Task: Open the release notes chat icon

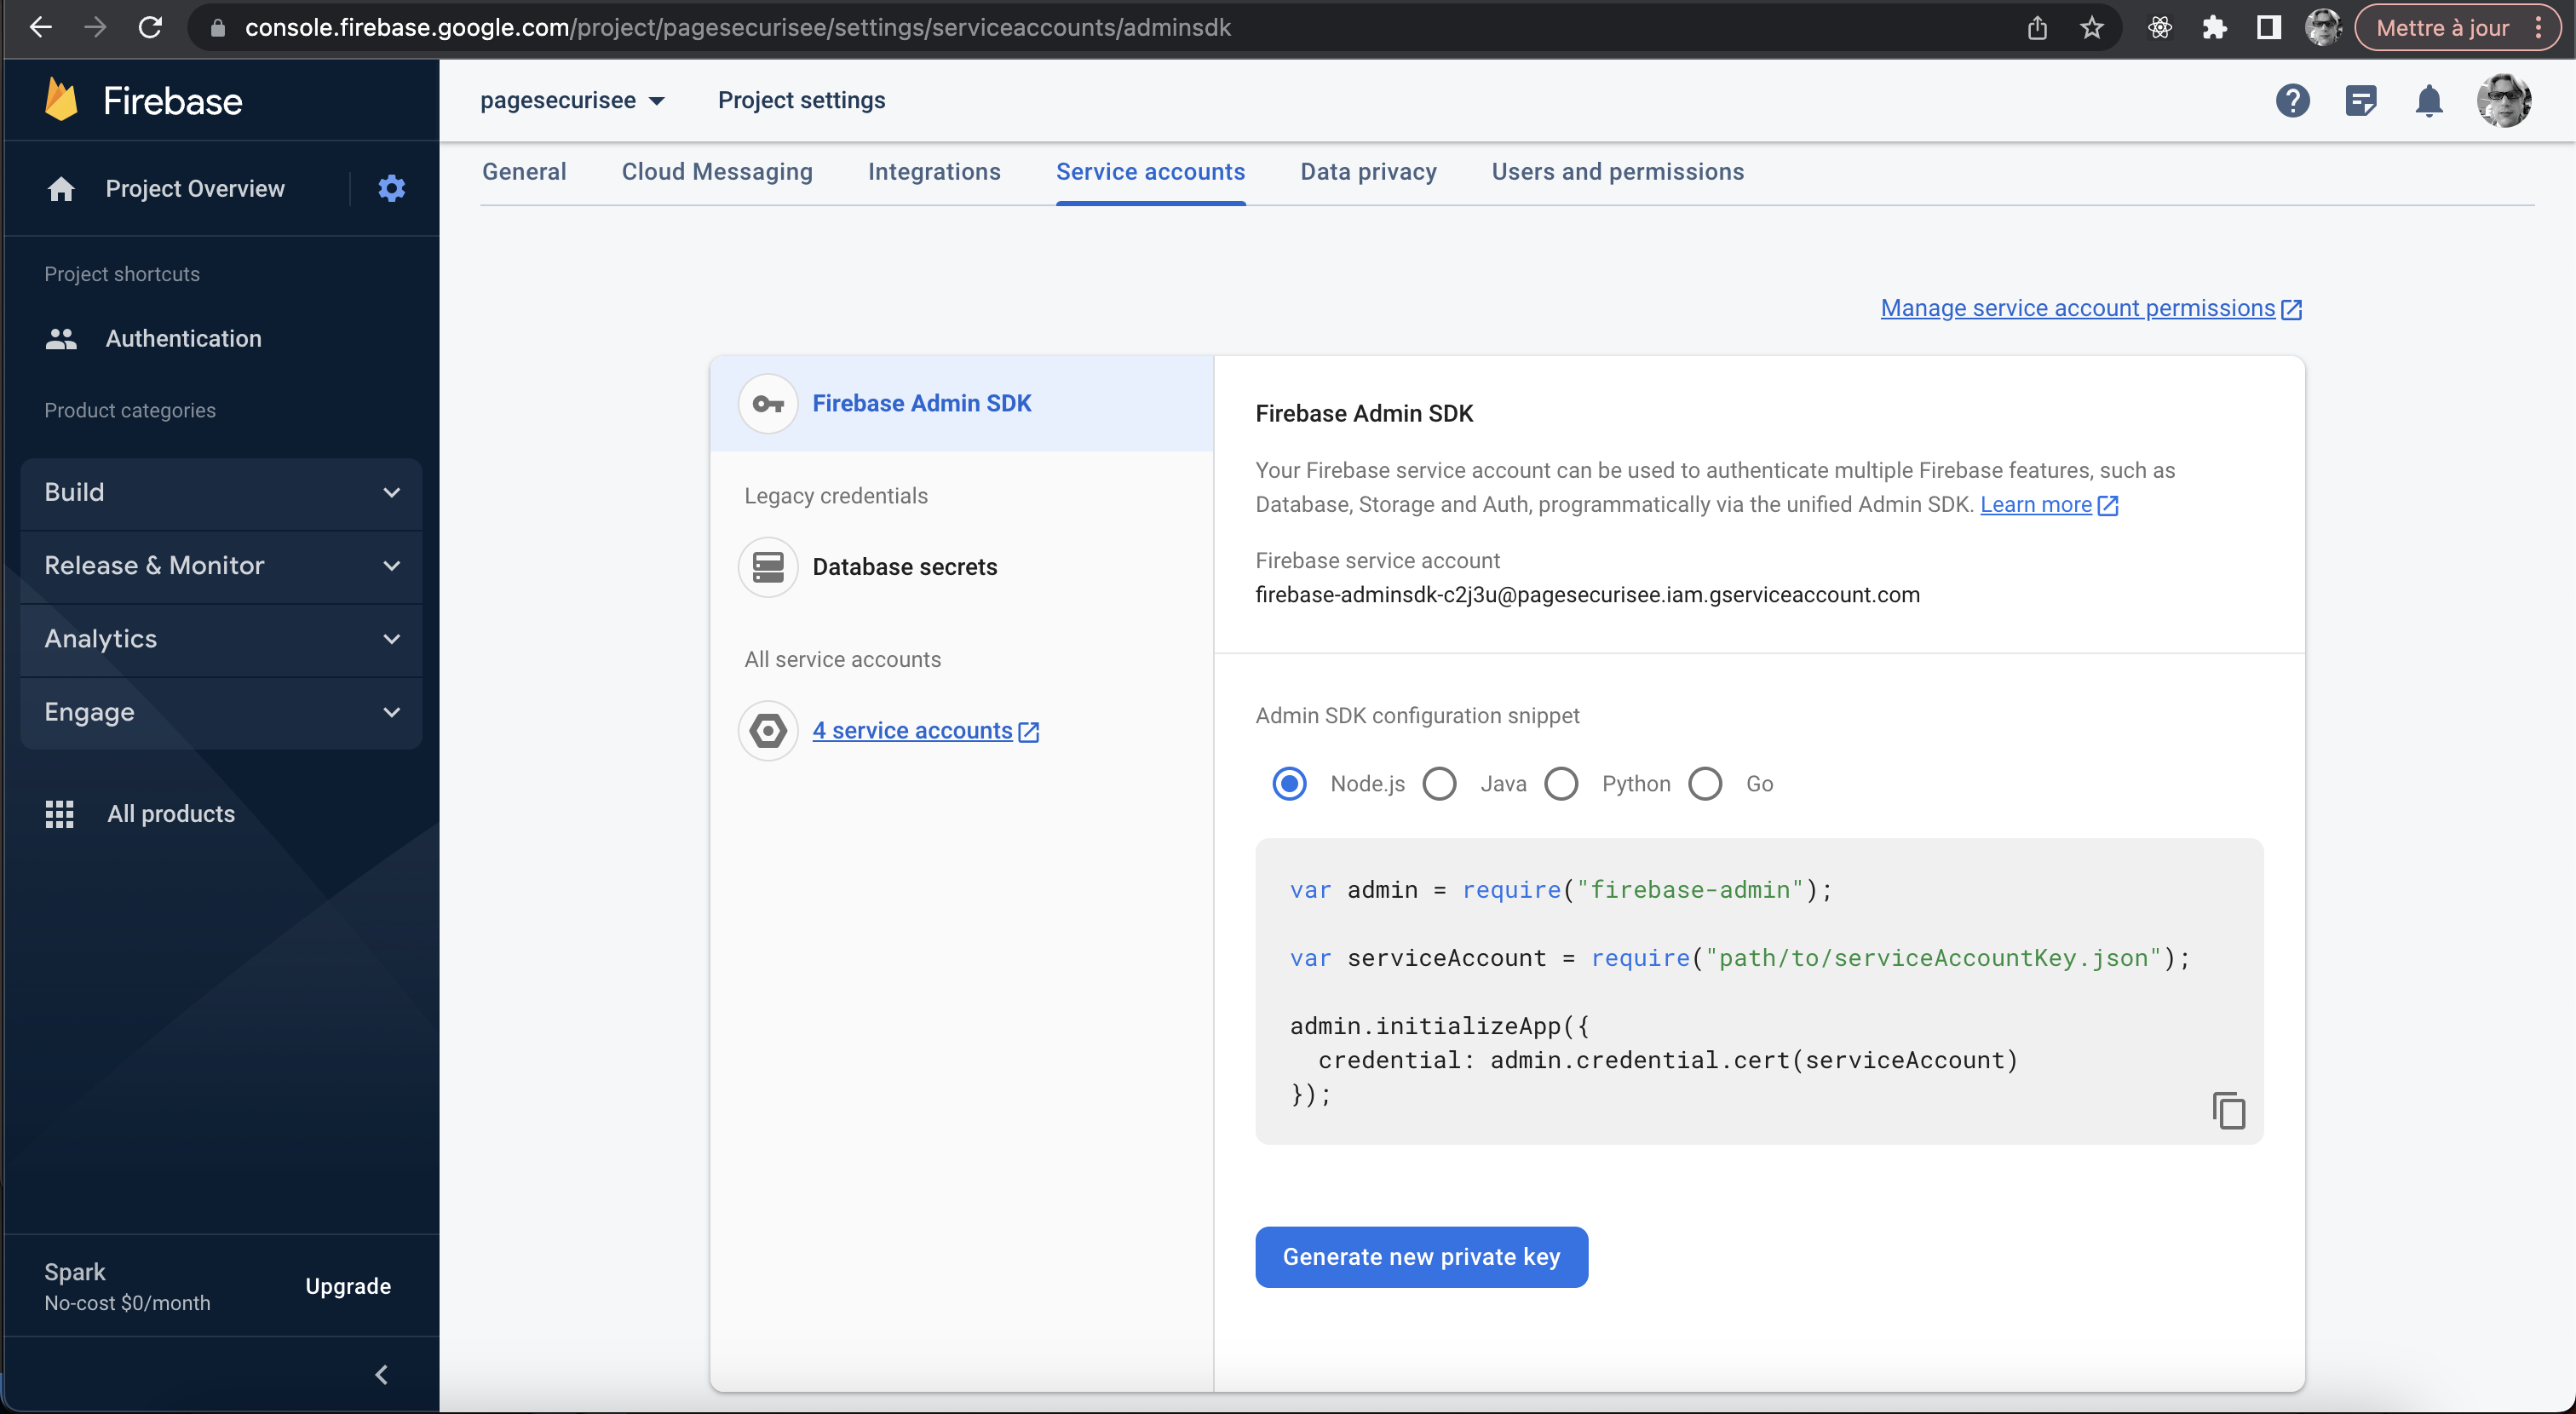Action: point(2361,100)
